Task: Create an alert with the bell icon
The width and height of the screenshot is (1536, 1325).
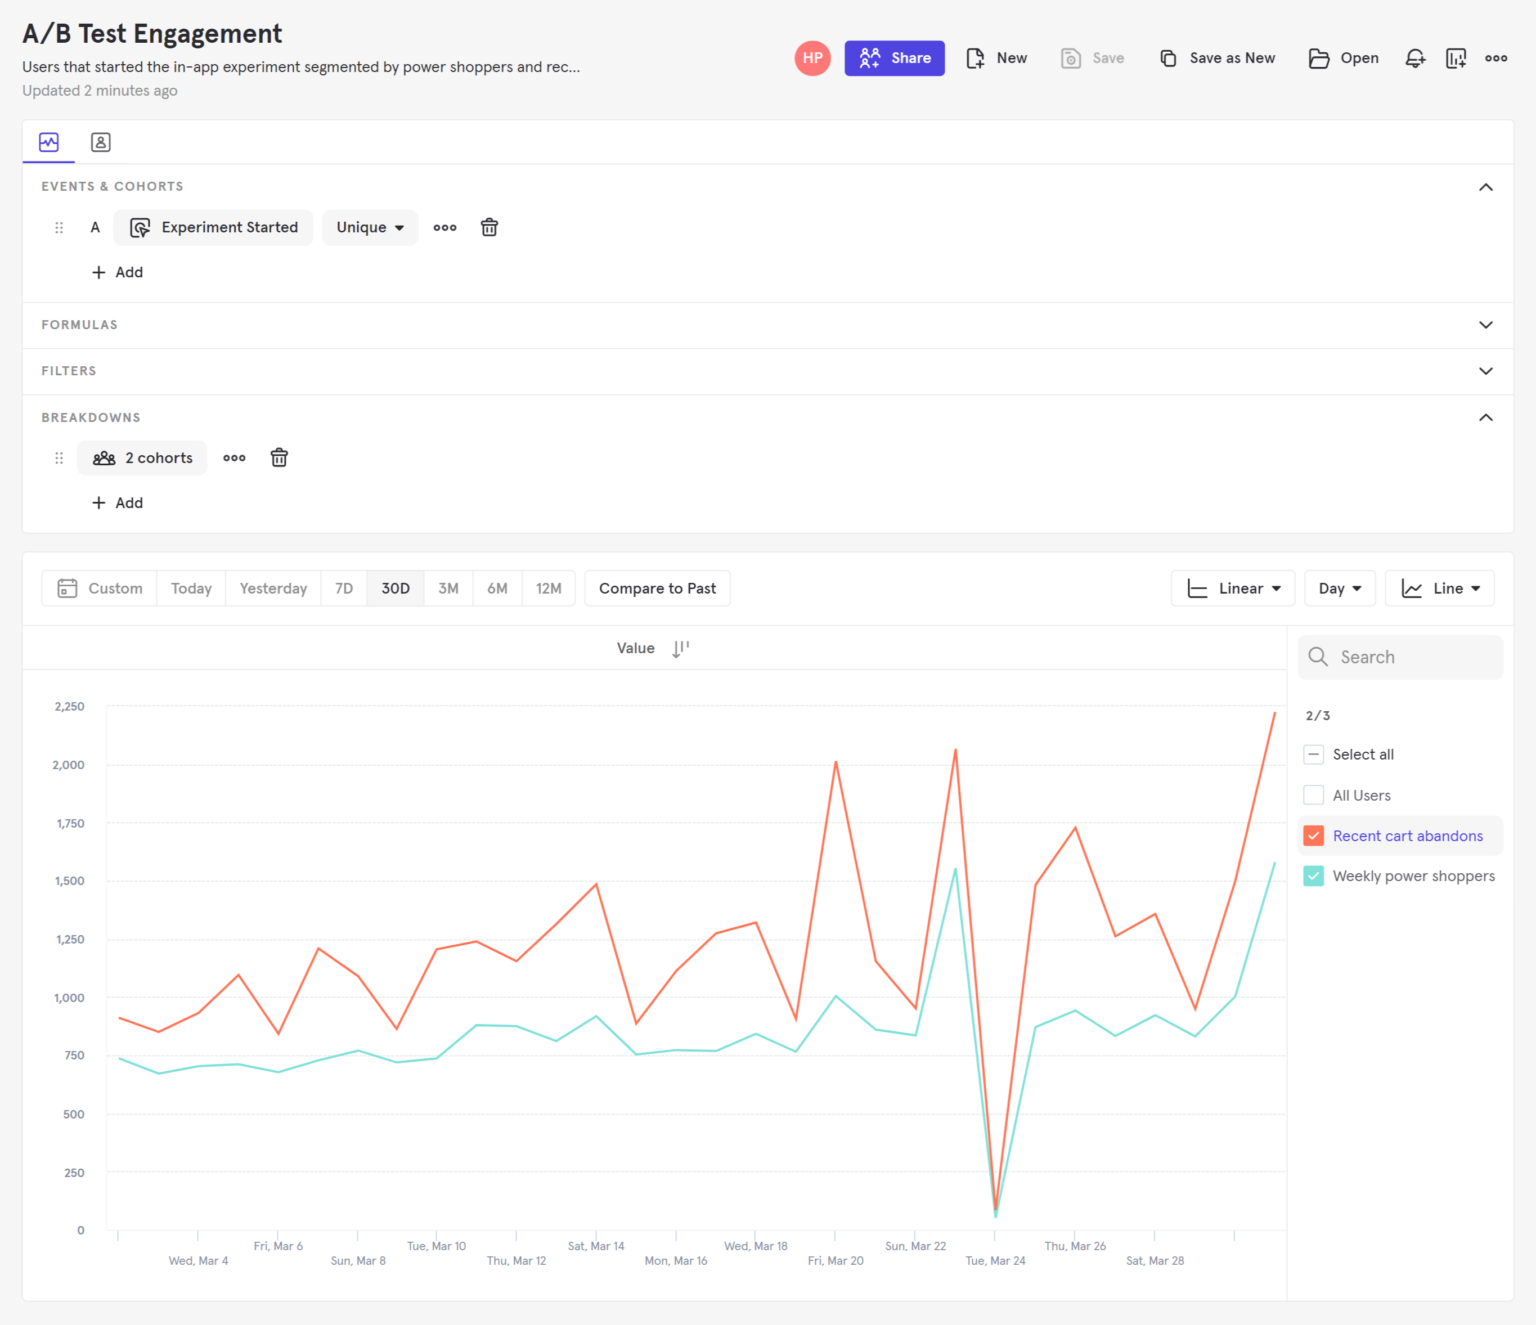Action: (1415, 58)
